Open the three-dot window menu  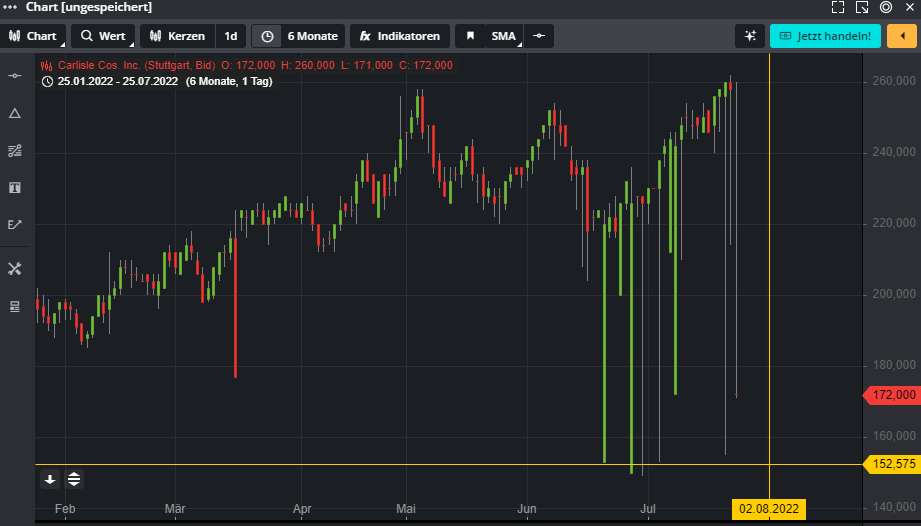pos(10,7)
